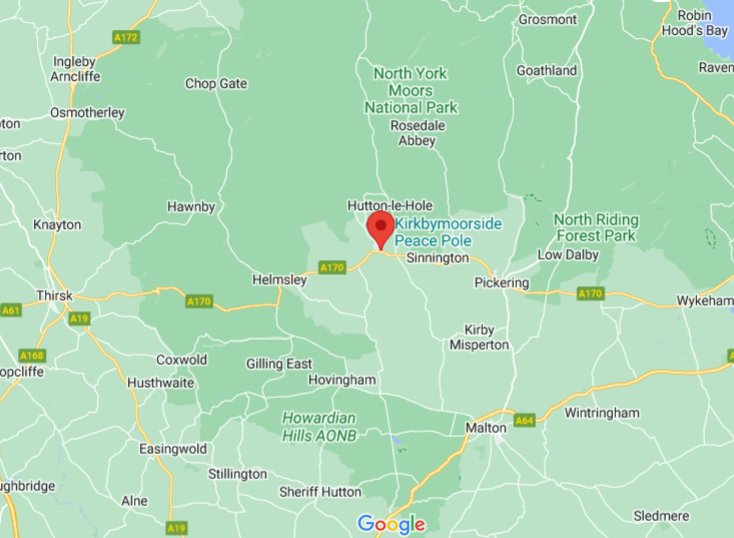Select the Goathland village label

(546, 70)
